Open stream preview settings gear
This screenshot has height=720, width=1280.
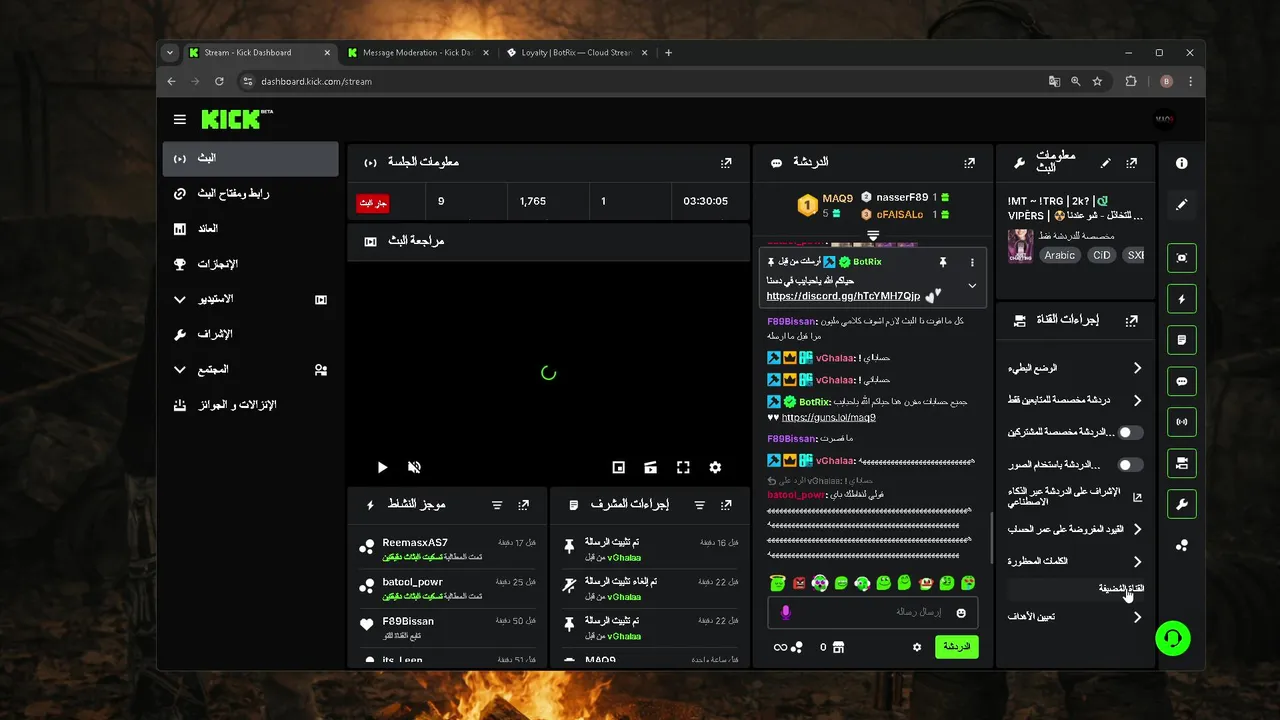tap(715, 467)
